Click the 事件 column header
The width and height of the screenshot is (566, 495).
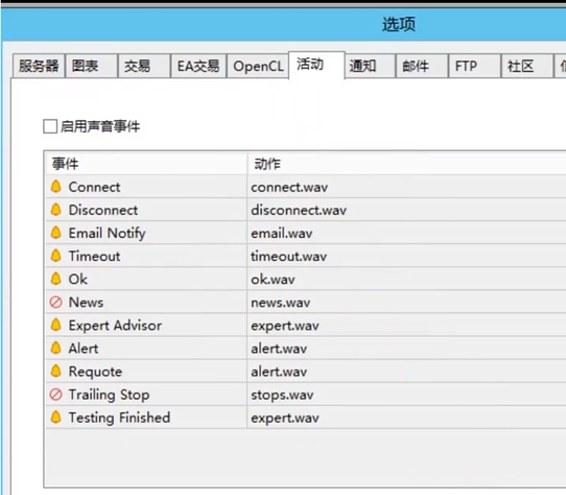pyautogui.click(x=146, y=164)
